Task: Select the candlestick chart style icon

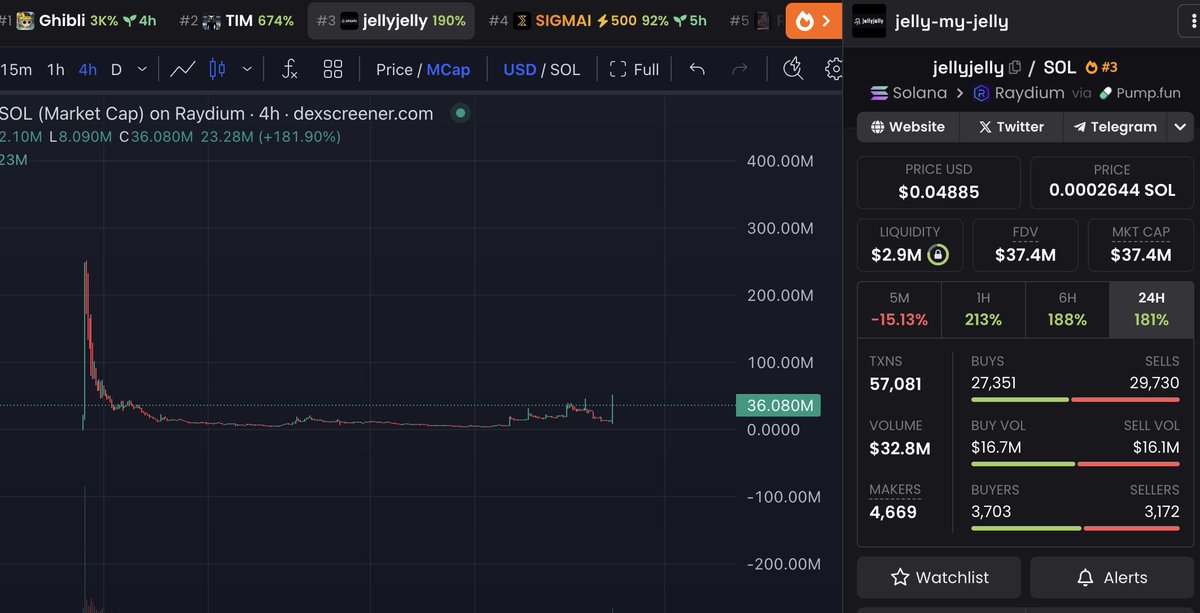Action: 217,69
